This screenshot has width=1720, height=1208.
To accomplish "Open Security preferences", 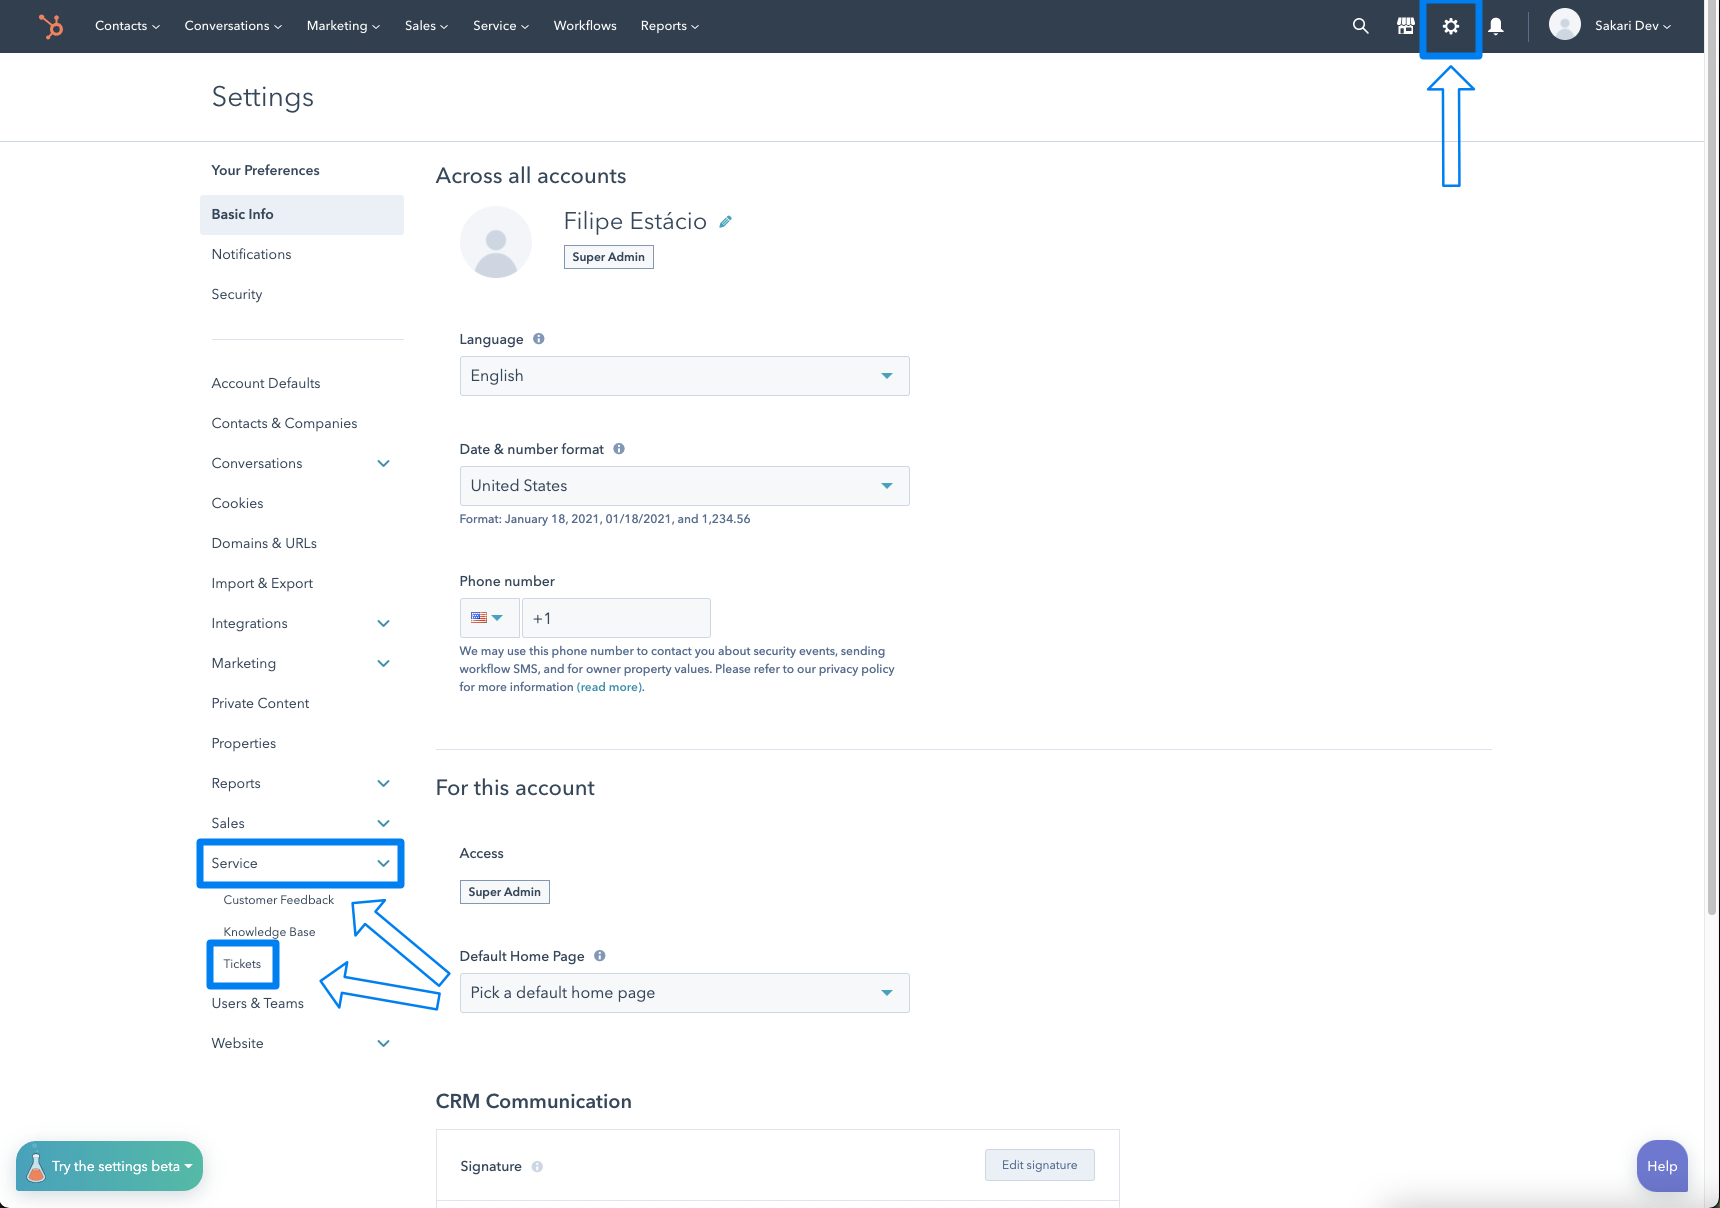I will [x=237, y=294].
